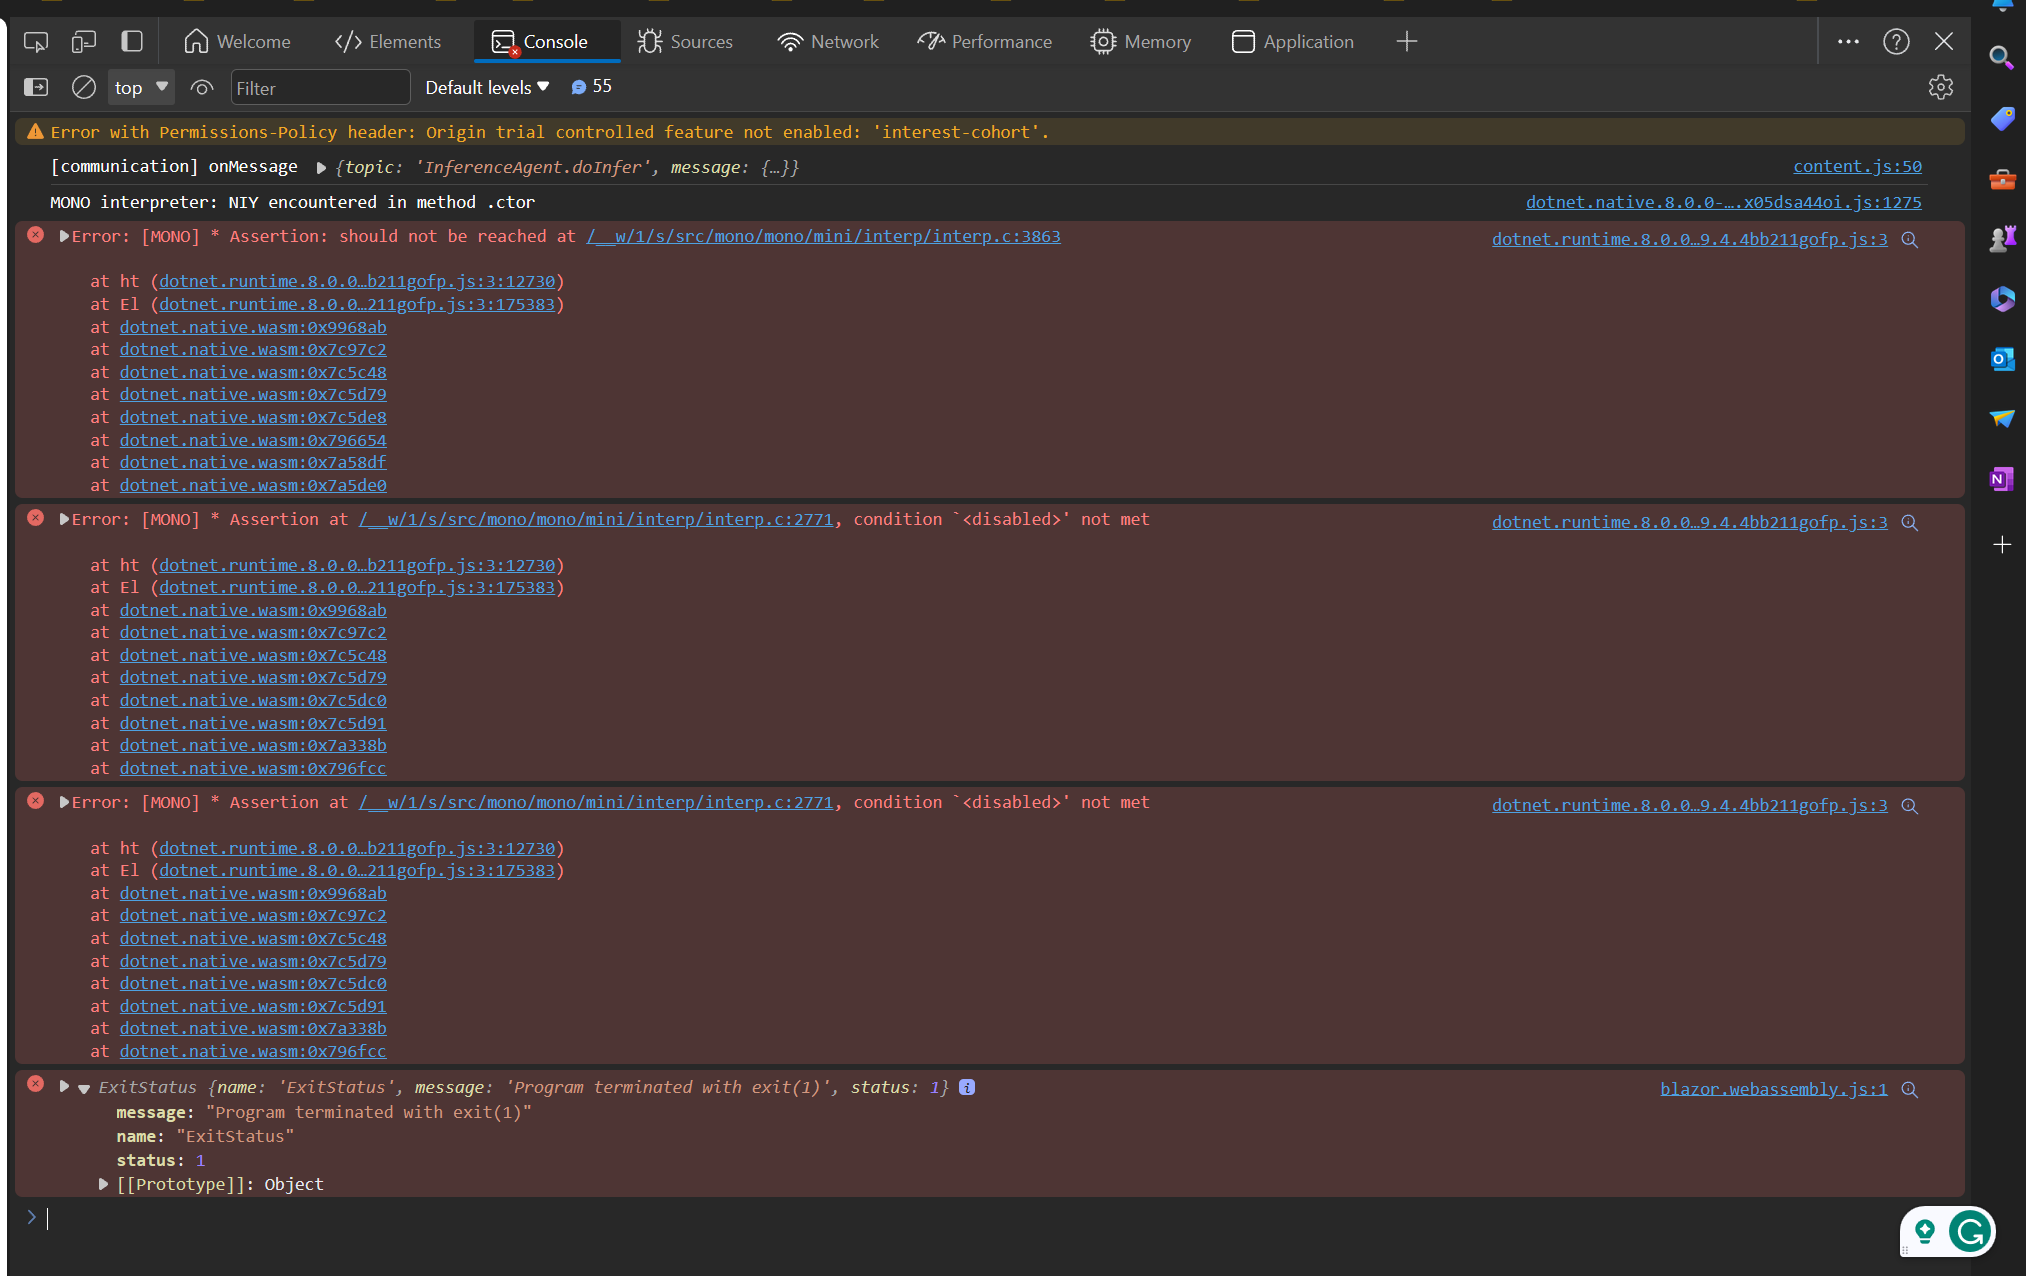Open the Default levels dropdown

coord(486,87)
